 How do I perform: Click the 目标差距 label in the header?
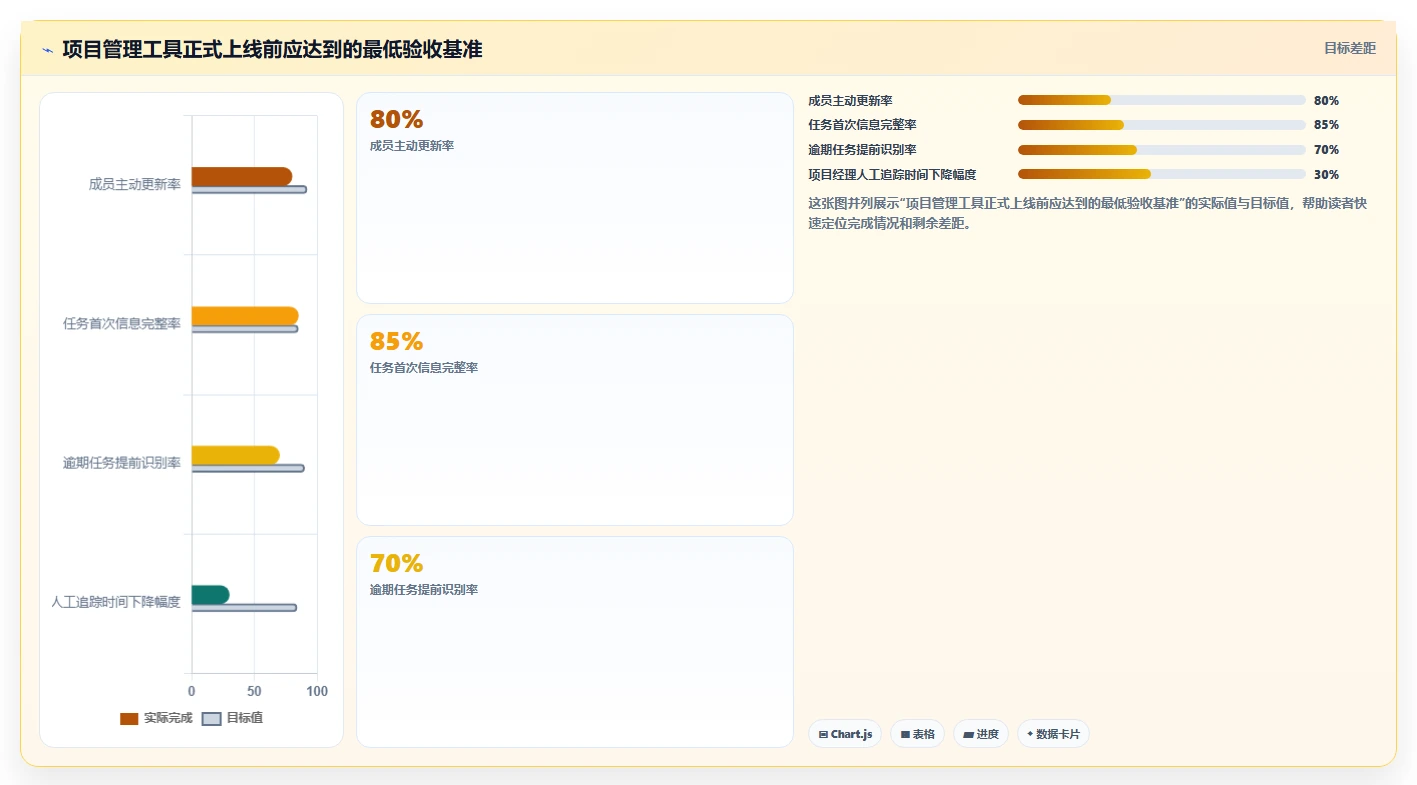pyautogui.click(x=1350, y=48)
